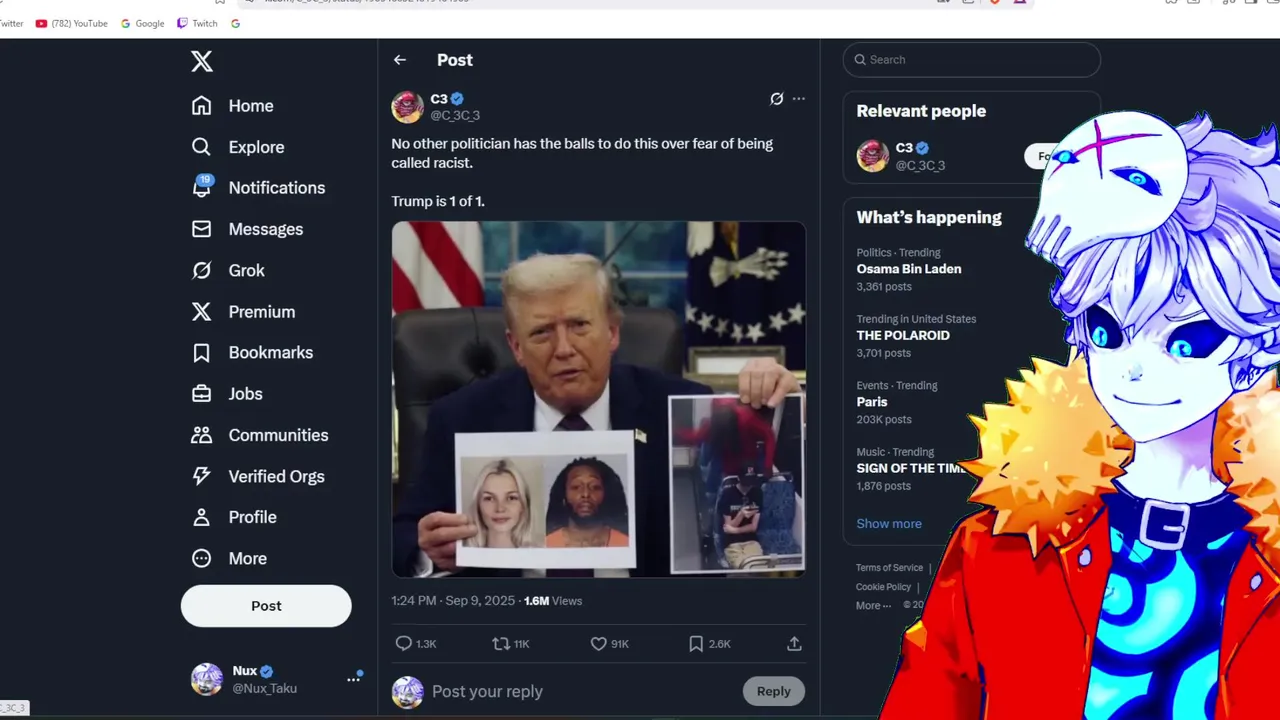Click the X logo icon
Viewport: 1280px width, 720px height.
(202, 61)
